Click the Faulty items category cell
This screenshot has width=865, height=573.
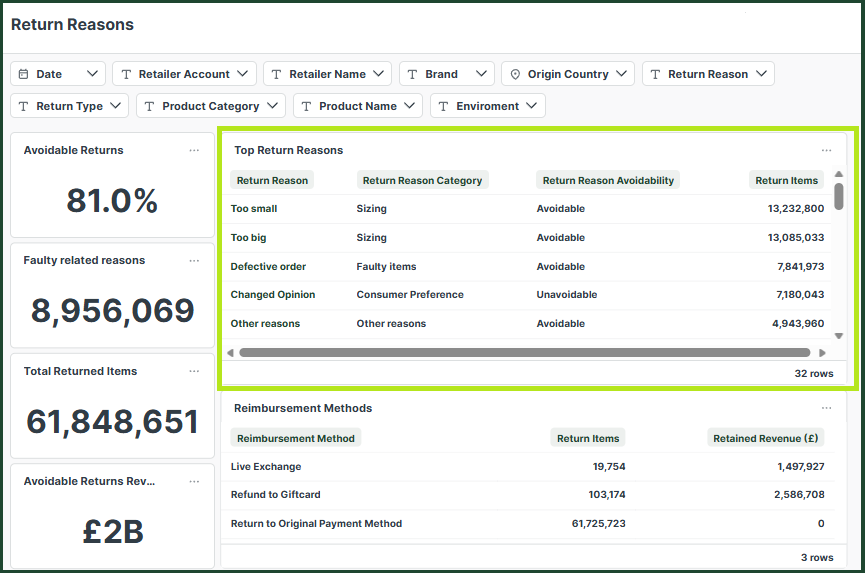click(386, 266)
